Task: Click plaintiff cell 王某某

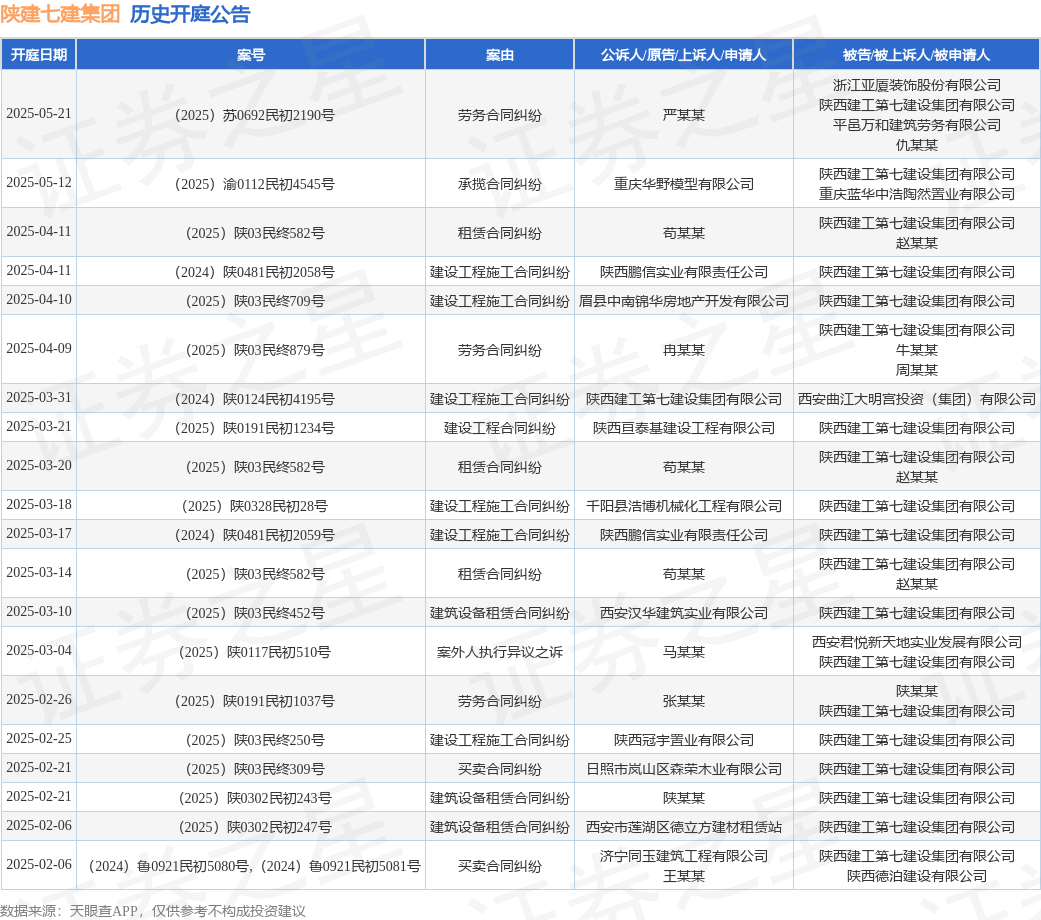Action: pos(683,876)
